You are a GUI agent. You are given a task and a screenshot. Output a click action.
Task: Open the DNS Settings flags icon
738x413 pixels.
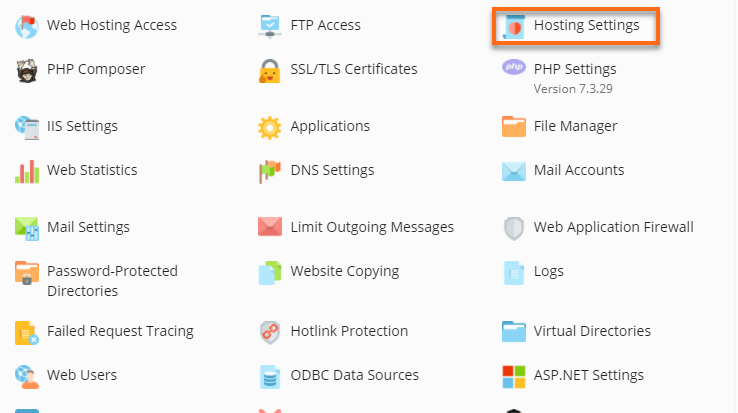pyautogui.click(x=270, y=171)
